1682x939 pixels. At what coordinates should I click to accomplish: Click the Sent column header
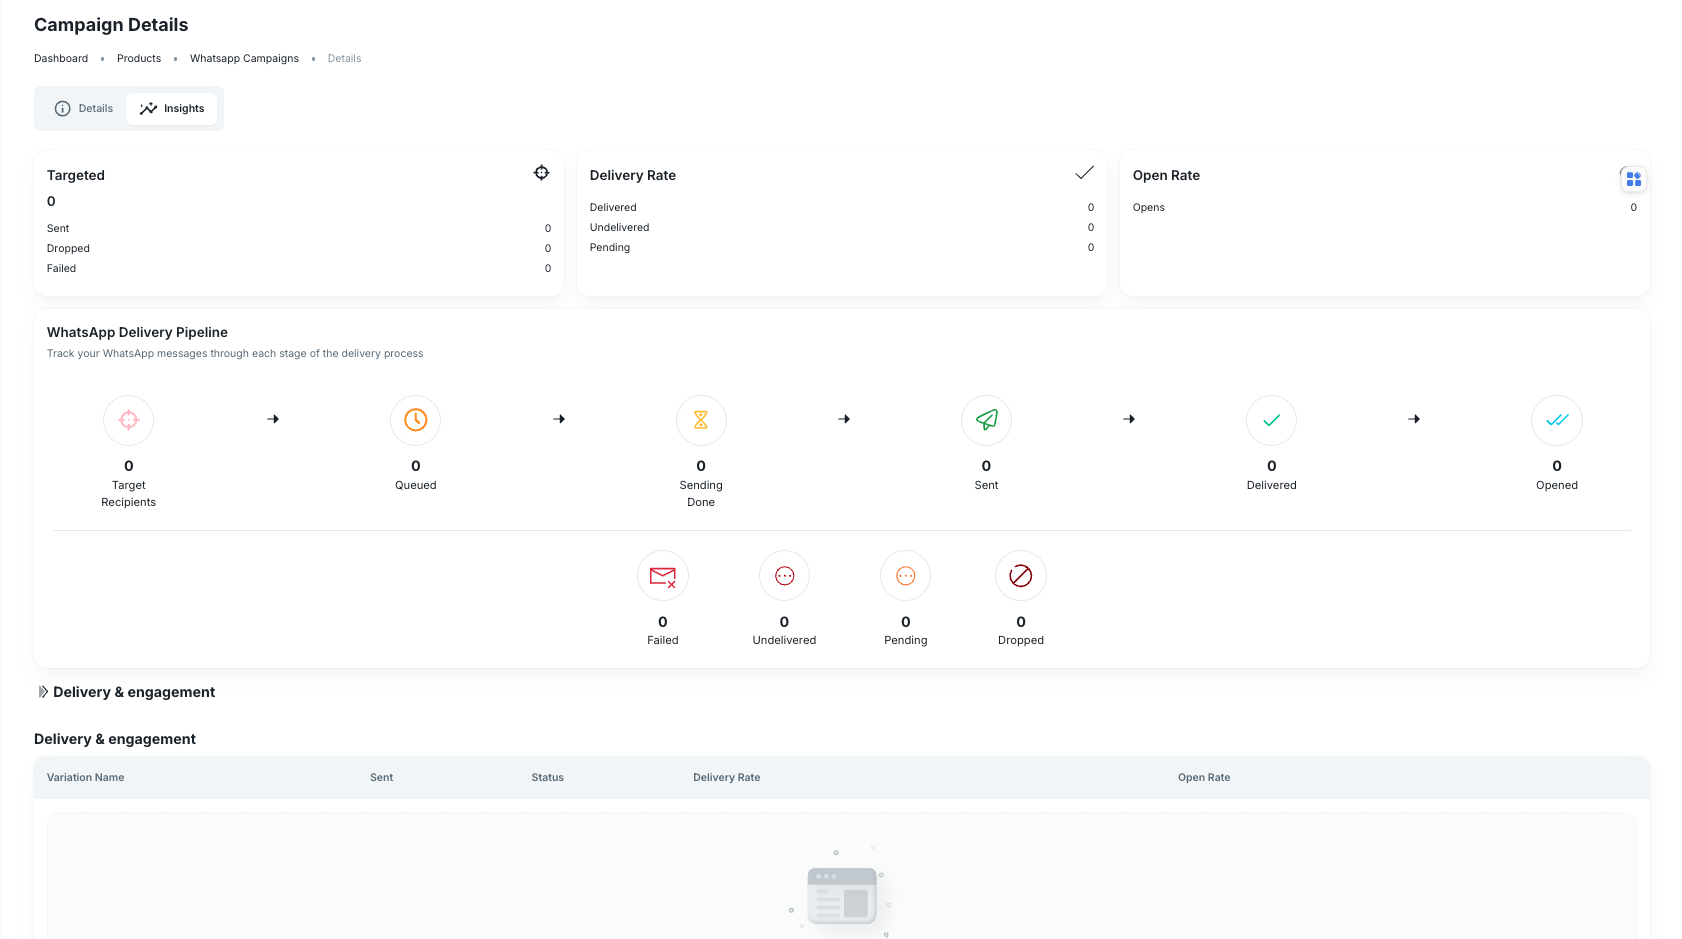point(381,777)
